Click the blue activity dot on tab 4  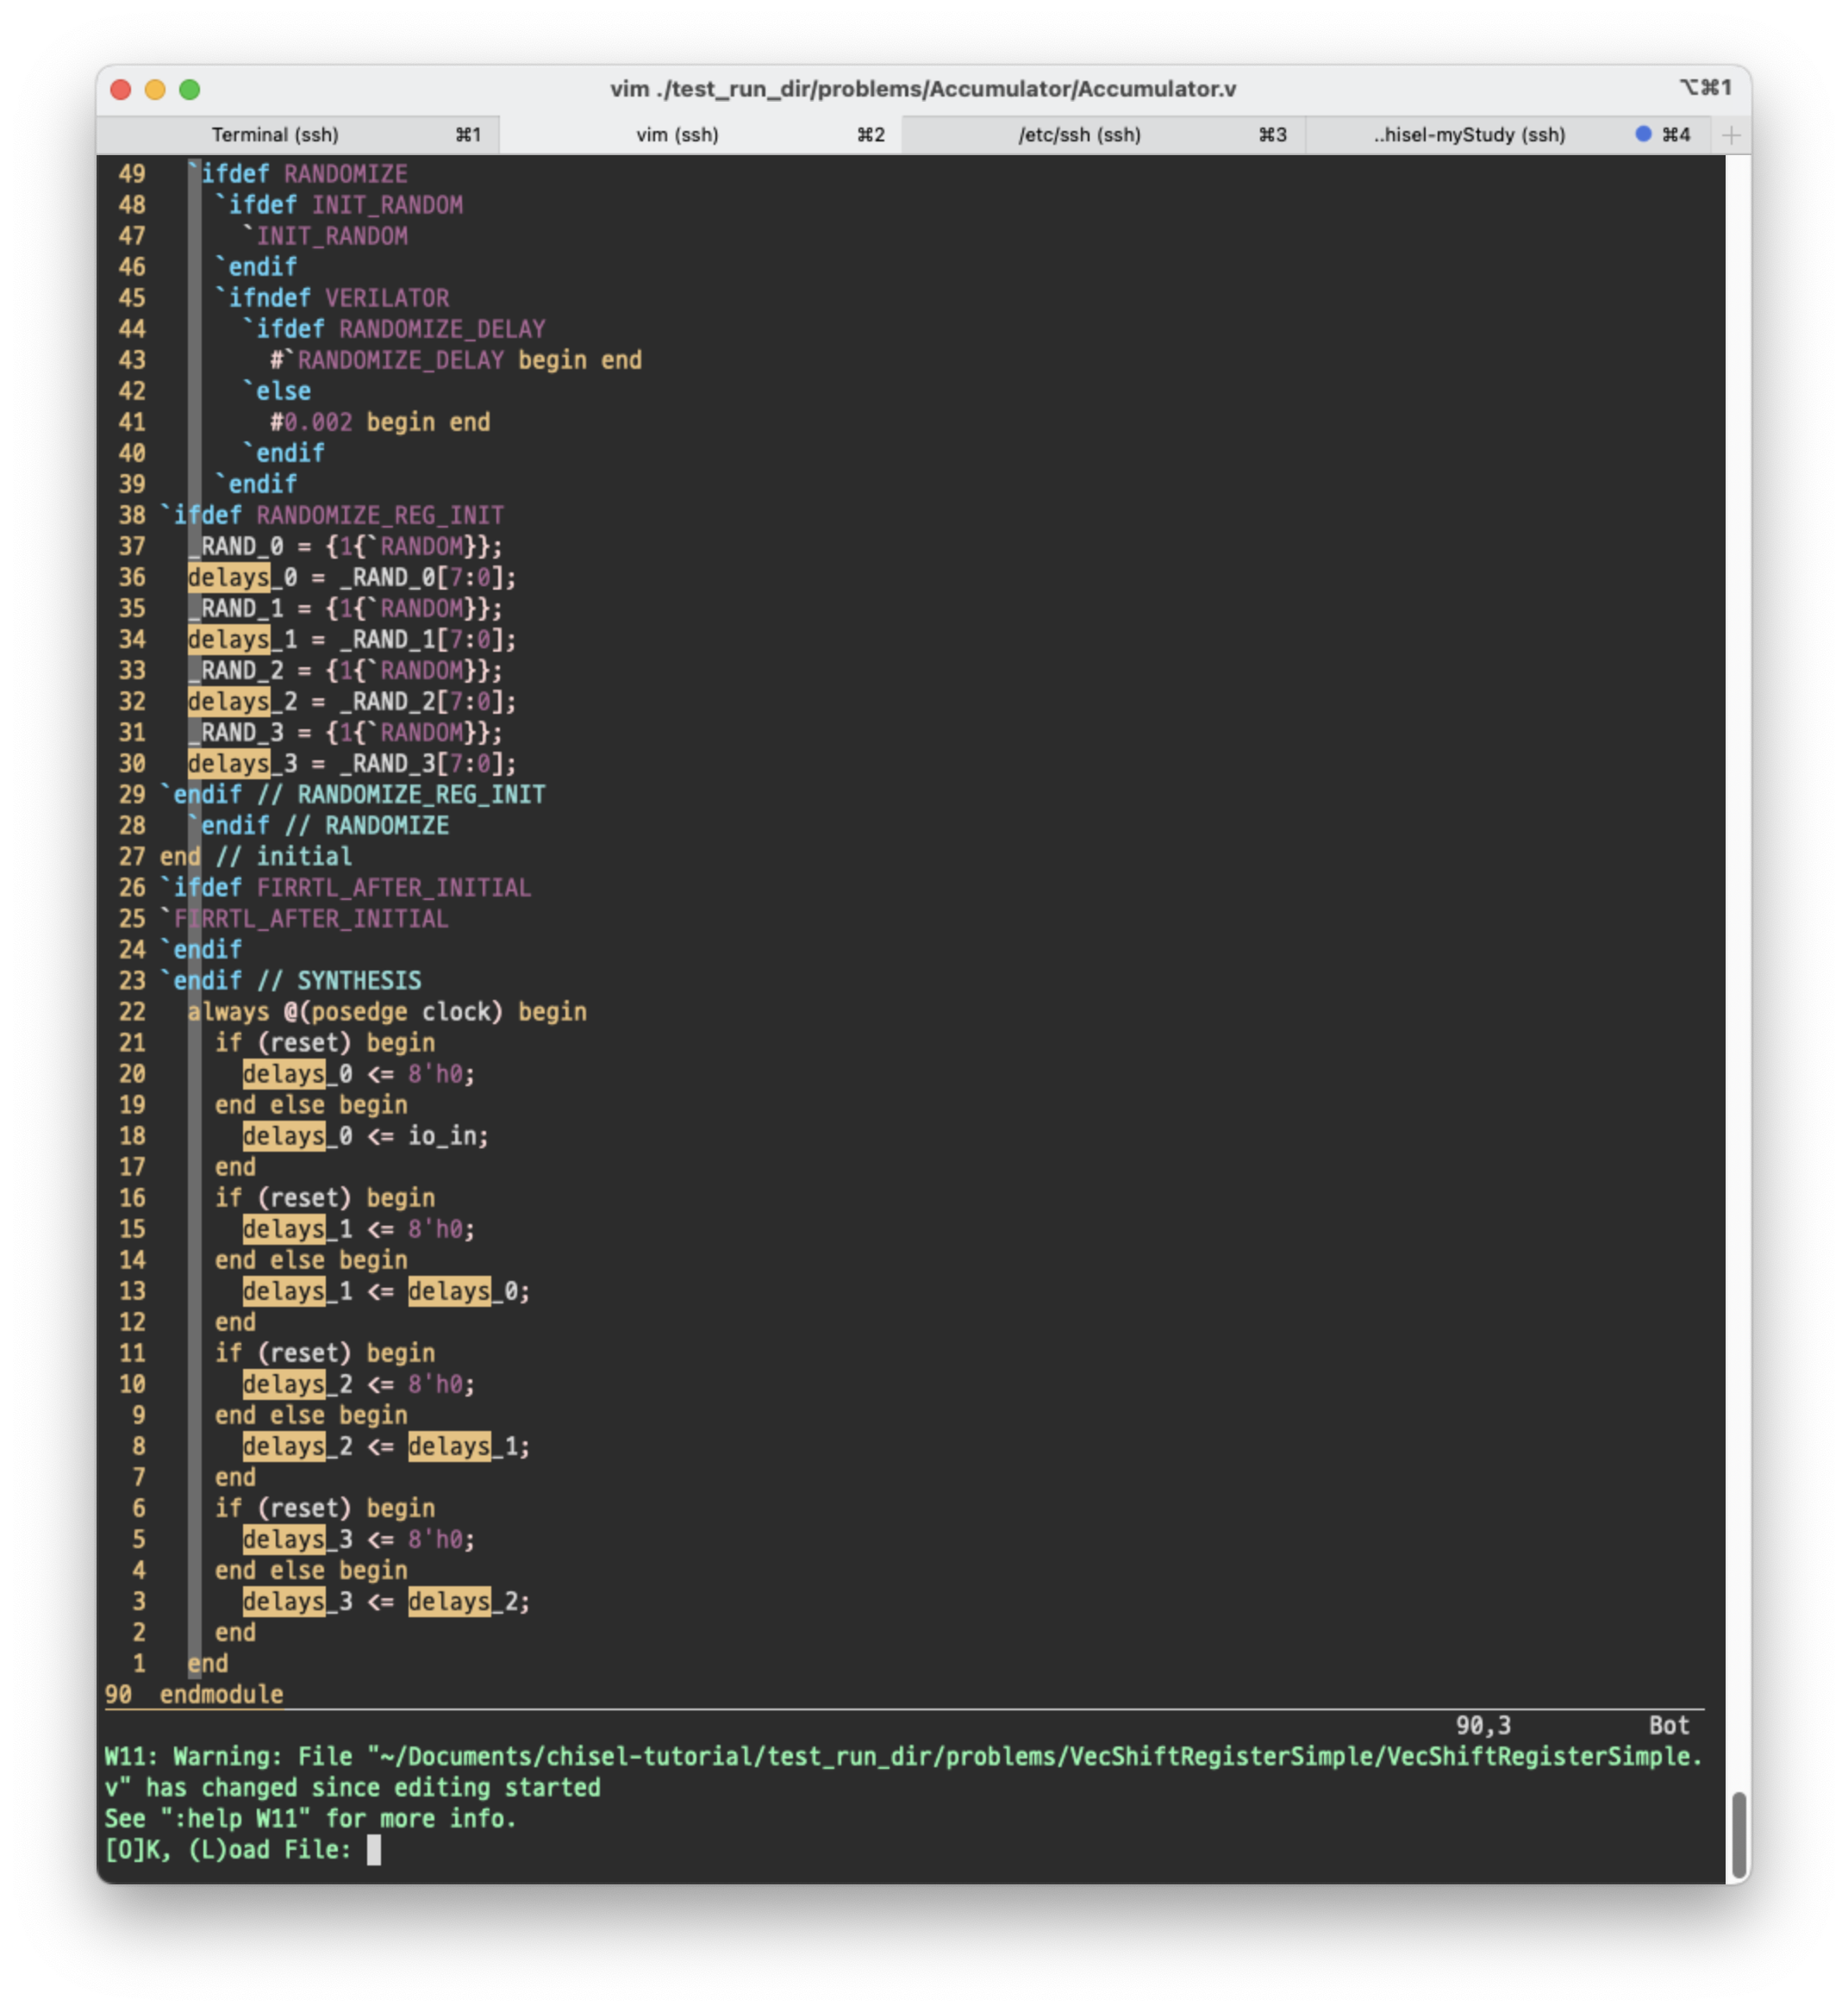click(x=1643, y=134)
